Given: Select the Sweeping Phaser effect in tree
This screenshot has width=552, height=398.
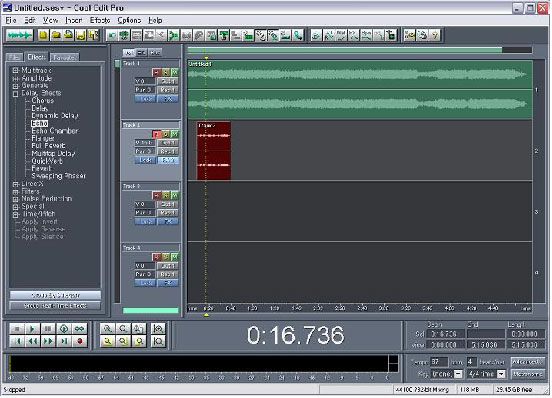Looking at the screenshot, I should (x=58, y=176).
